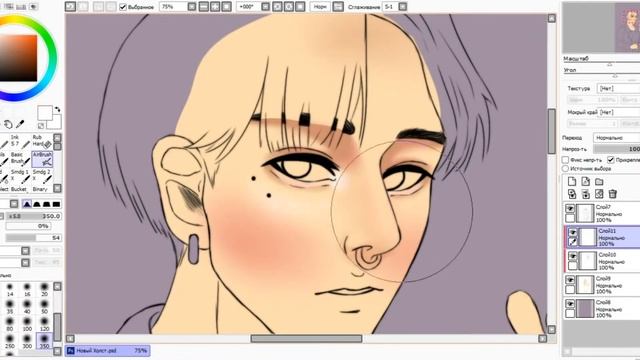Hide layer Слой7 via eye icon
This screenshot has height=360, width=640.
pyautogui.click(x=570, y=209)
